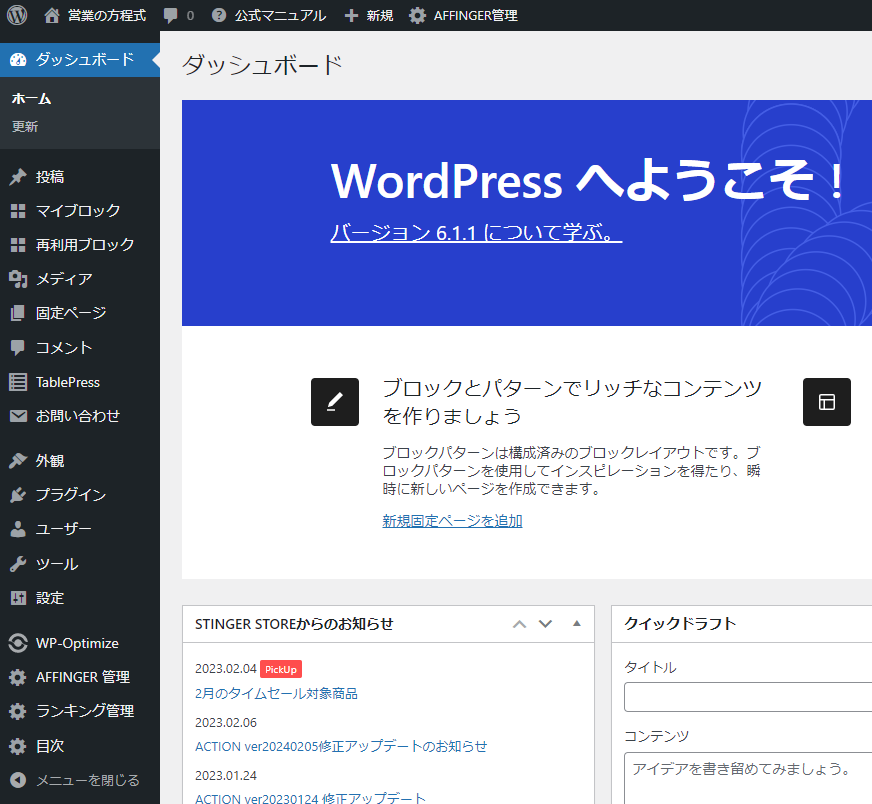872x804 pixels.
Task: Open ACTION ver20230124 修正アップデート link
Action: click(x=310, y=798)
